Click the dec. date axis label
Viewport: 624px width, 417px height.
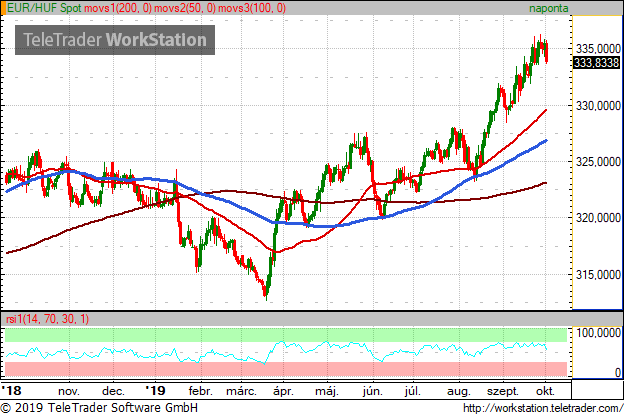[x=113, y=391]
